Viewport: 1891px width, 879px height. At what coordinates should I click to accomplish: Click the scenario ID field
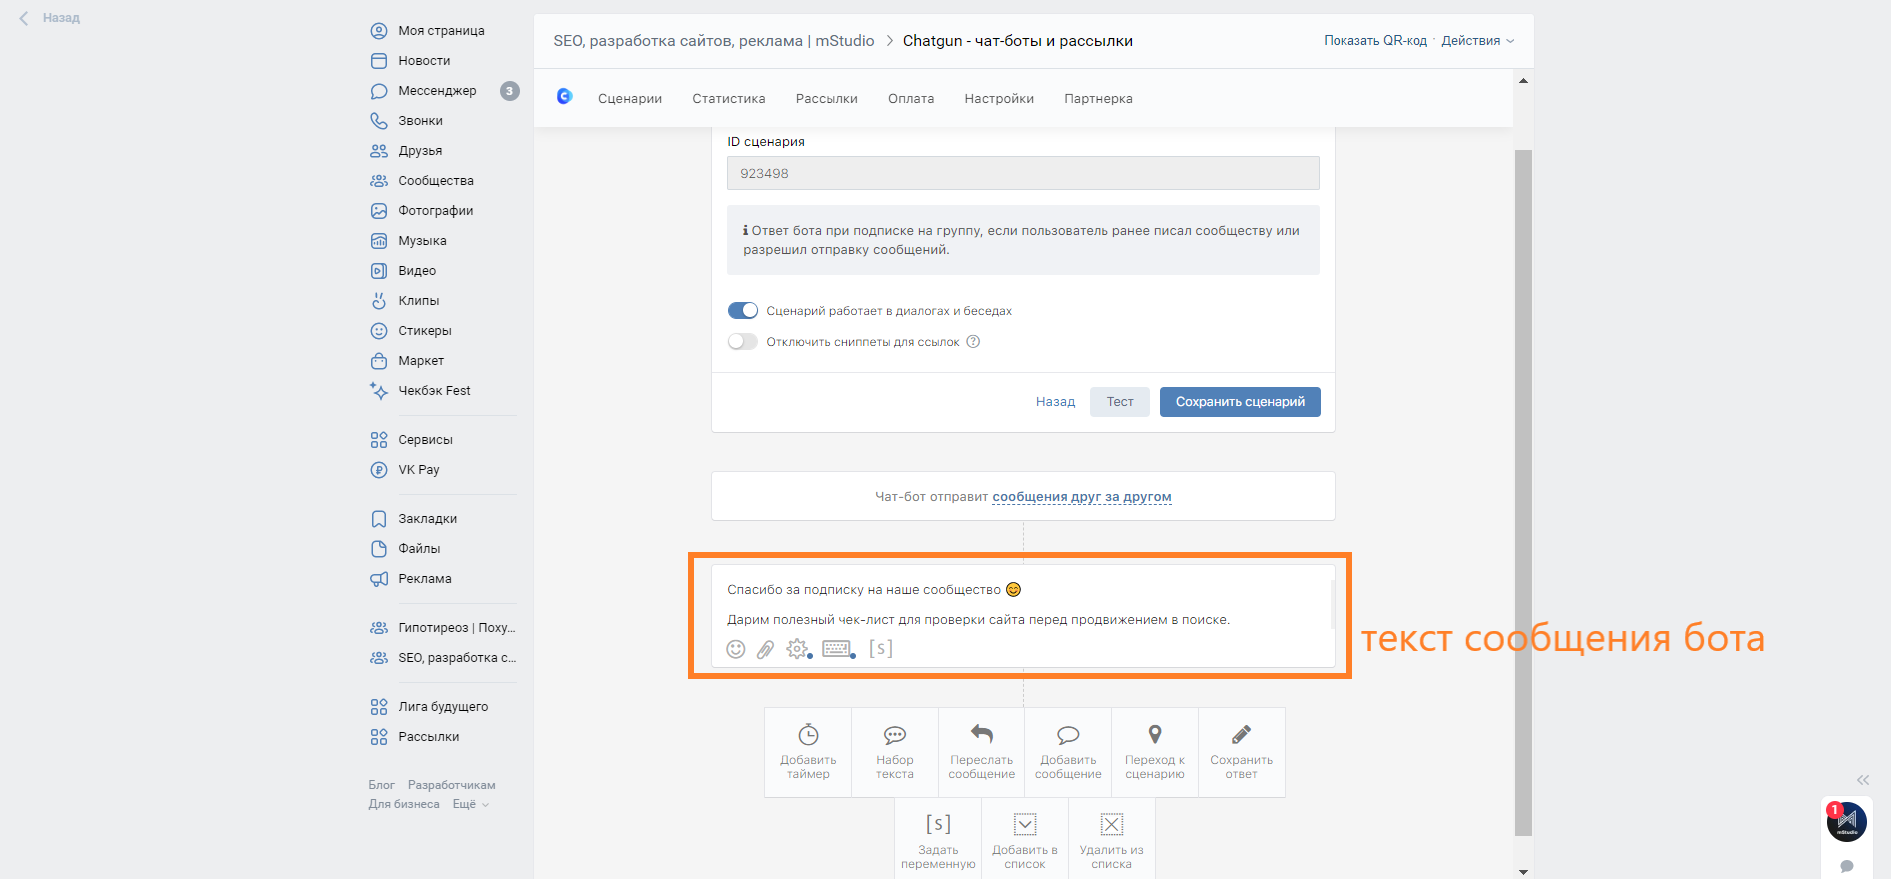tap(1023, 173)
